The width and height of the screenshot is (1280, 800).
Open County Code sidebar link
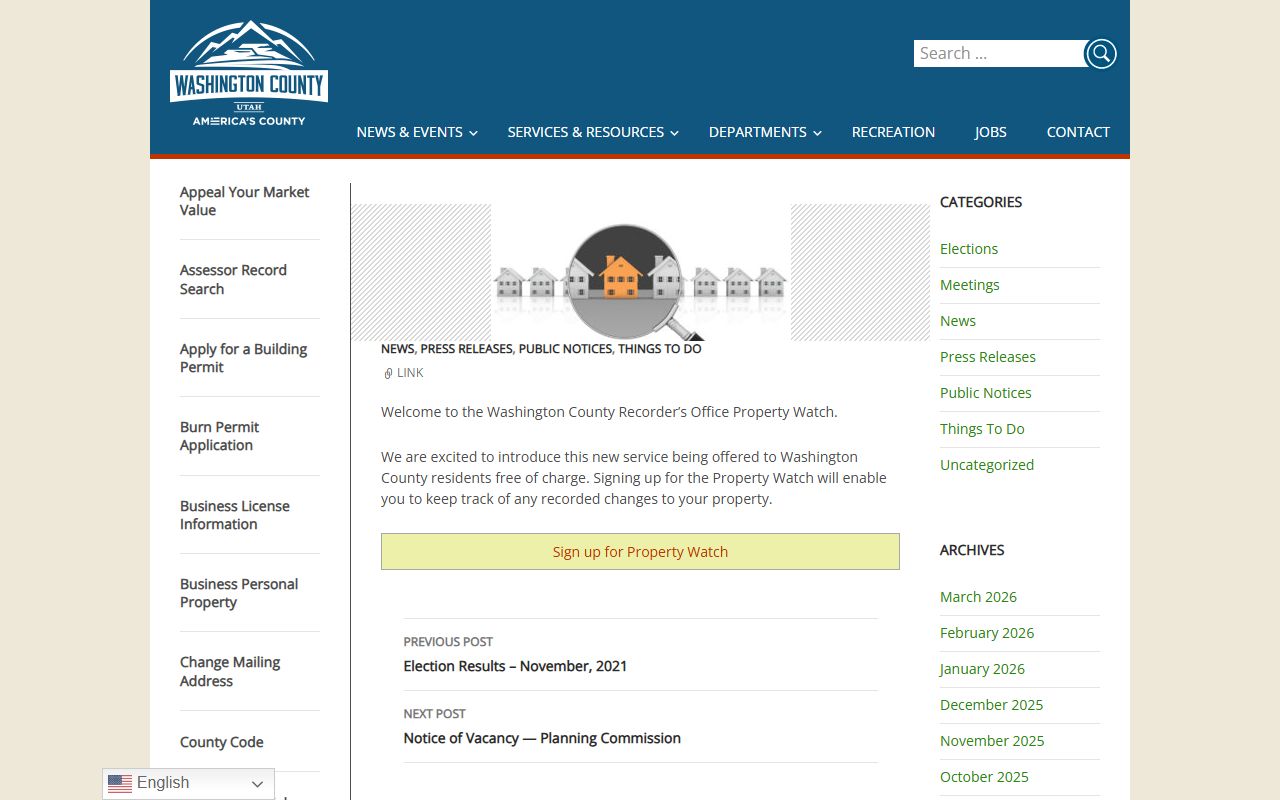(222, 742)
